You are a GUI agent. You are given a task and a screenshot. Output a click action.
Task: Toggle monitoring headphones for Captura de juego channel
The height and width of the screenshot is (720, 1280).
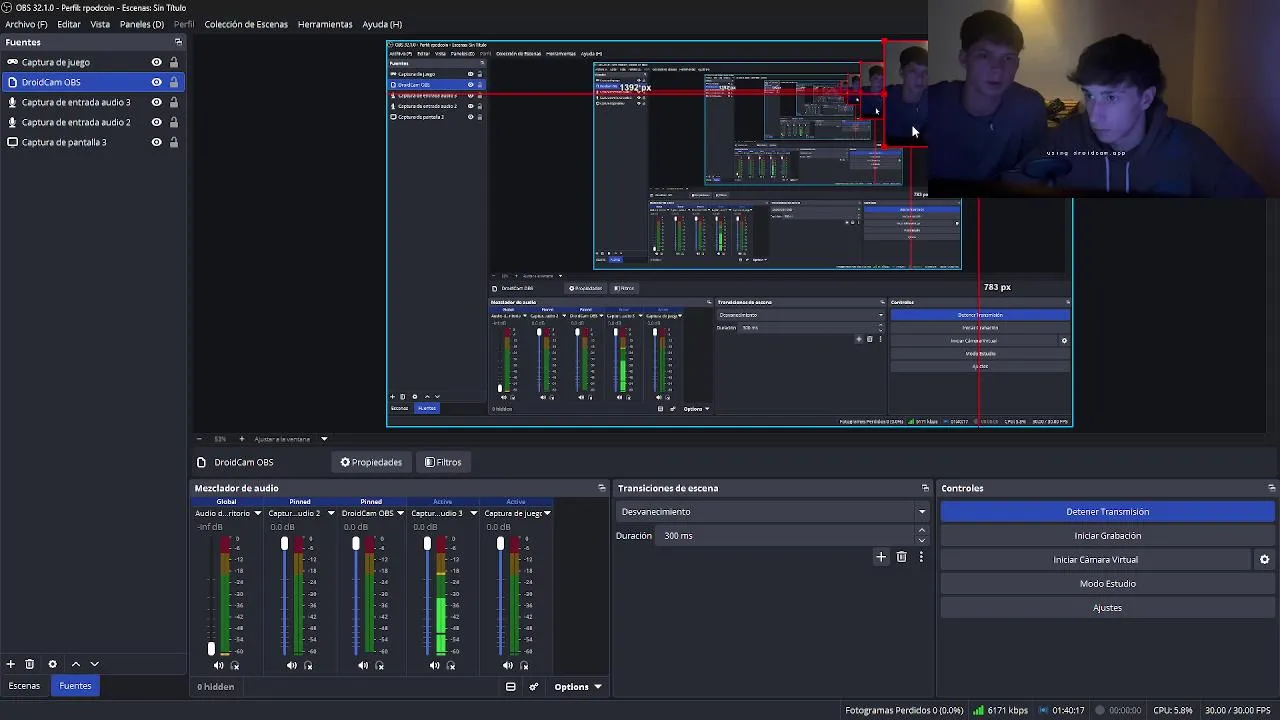coord(523,666)
